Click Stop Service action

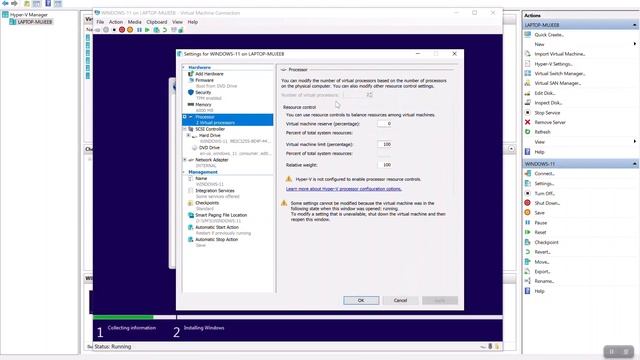point(547,113)
